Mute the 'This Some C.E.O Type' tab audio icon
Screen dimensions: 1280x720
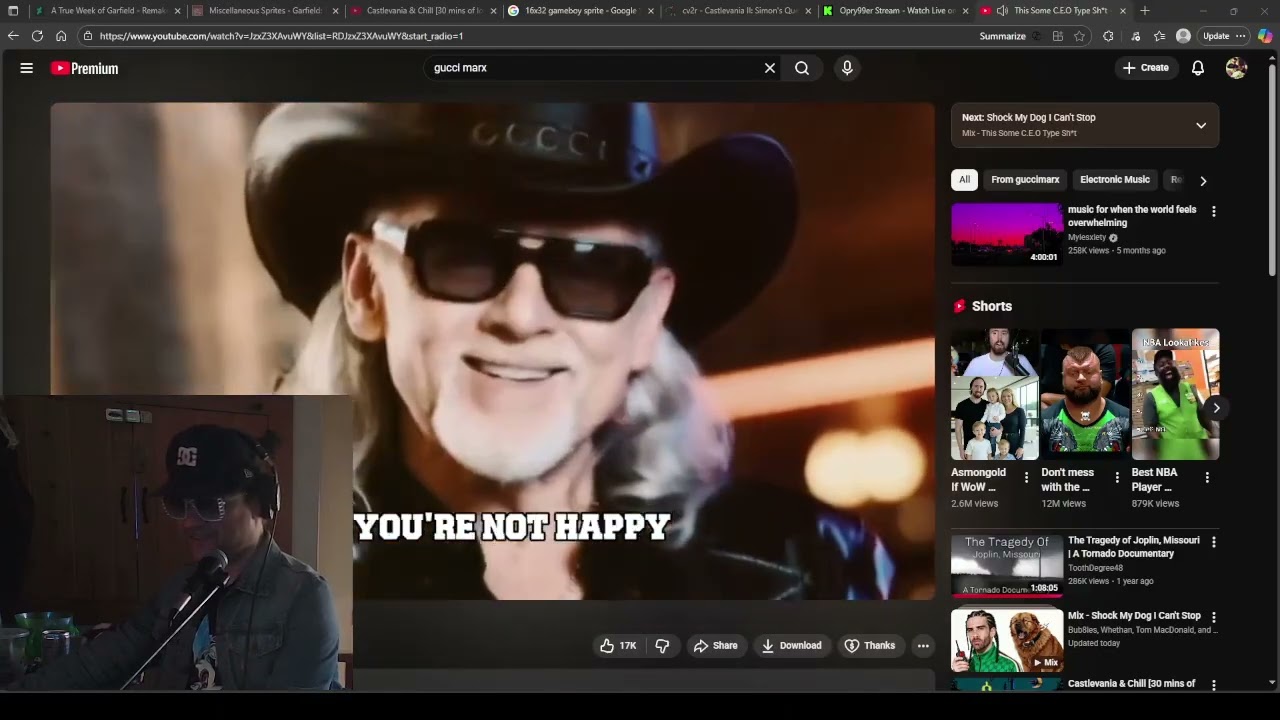(1002, 11)
